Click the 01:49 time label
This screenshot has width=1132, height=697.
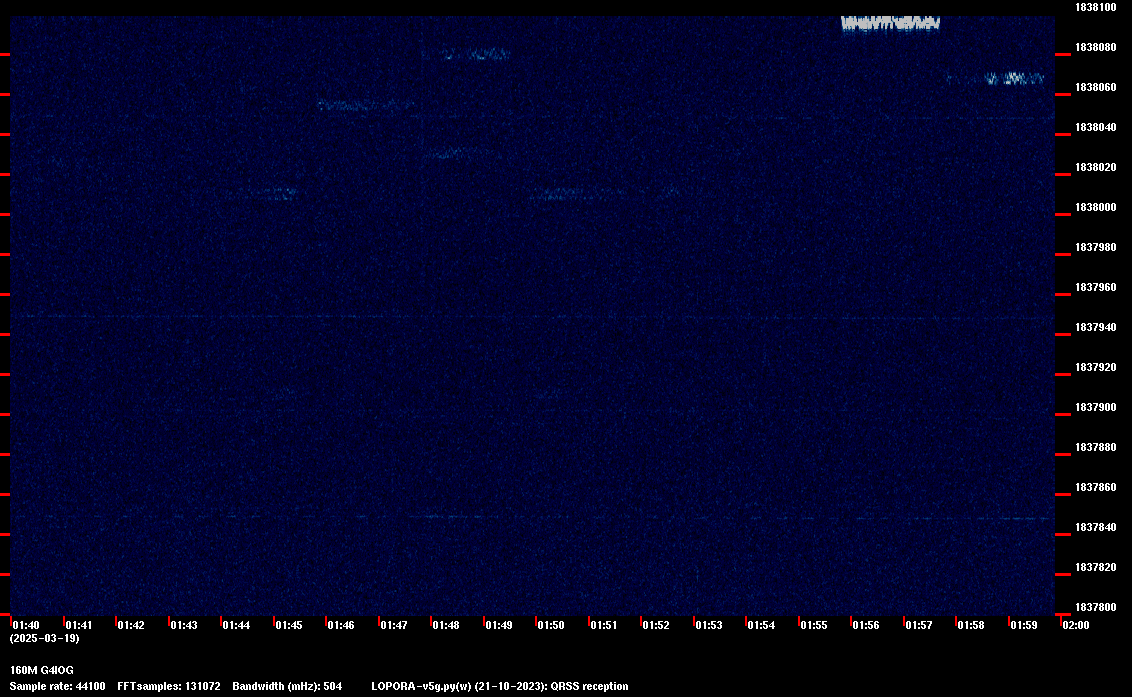pos(499,625)
